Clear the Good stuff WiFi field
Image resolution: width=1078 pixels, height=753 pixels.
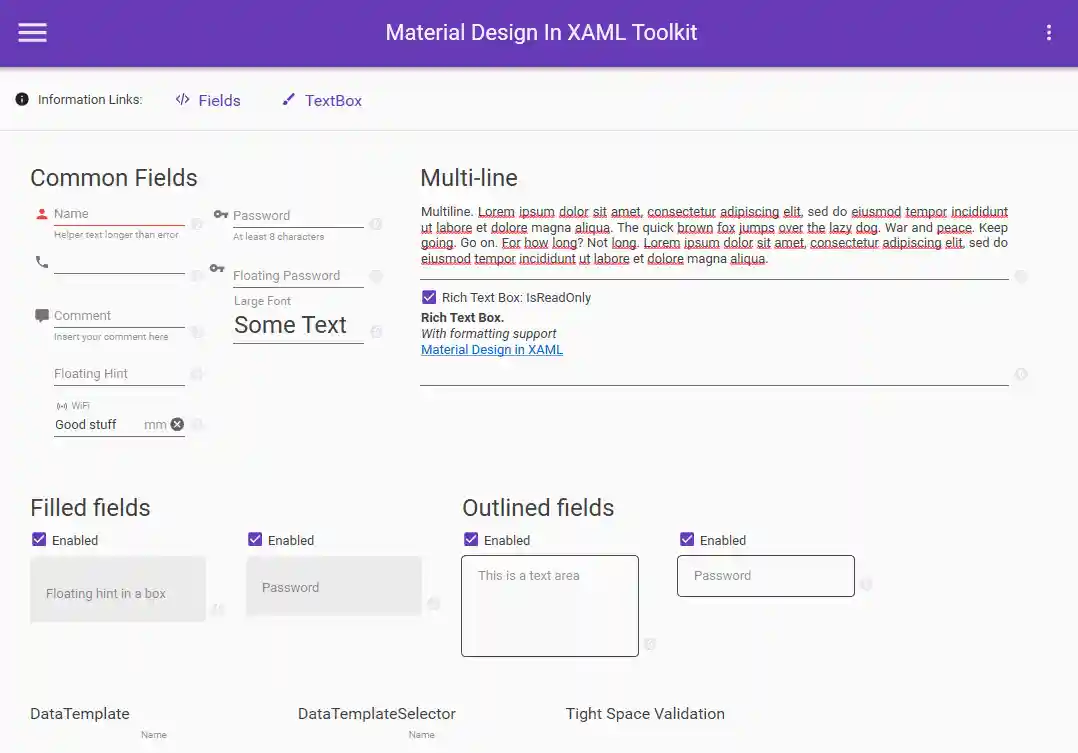pos(177,424)
